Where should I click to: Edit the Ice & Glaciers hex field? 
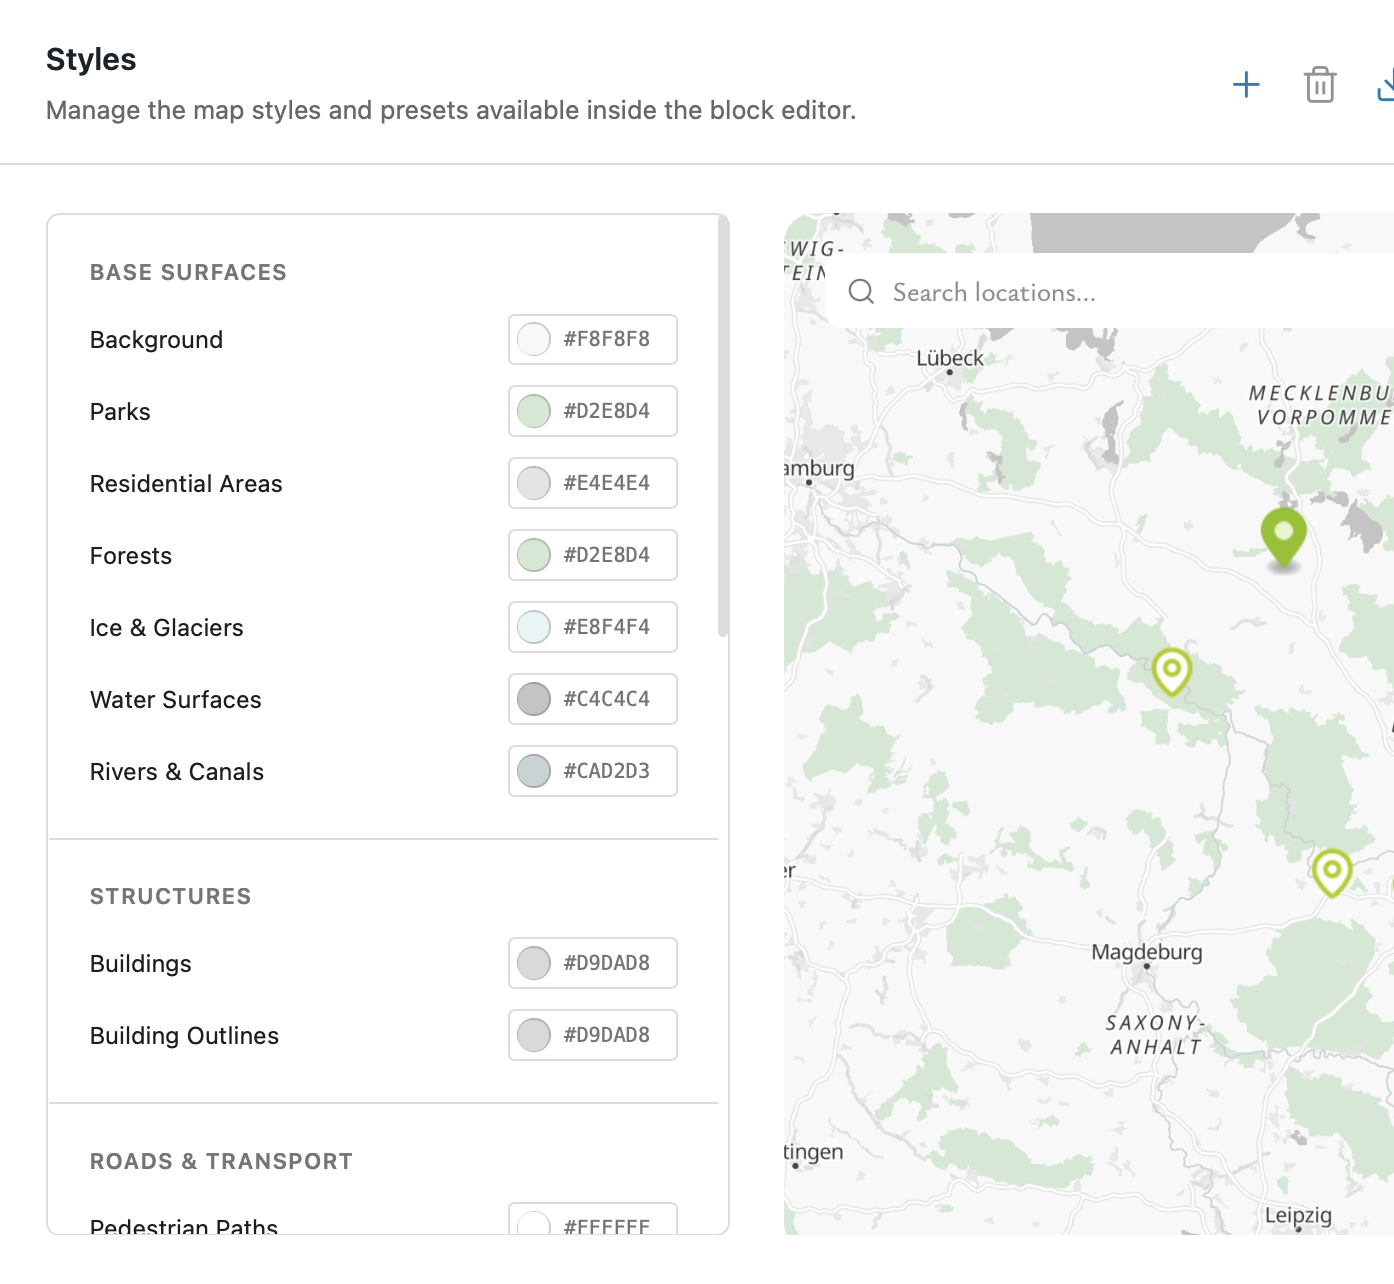(606, 628)
